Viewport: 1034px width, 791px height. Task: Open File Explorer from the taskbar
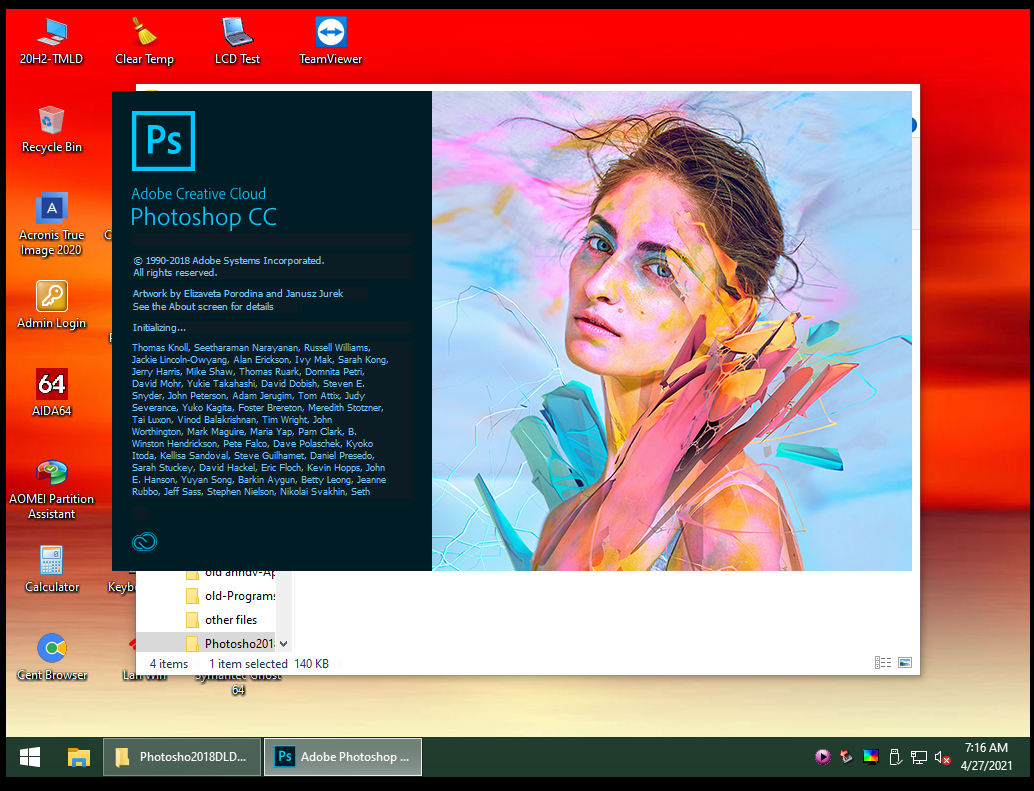point(78,757)
